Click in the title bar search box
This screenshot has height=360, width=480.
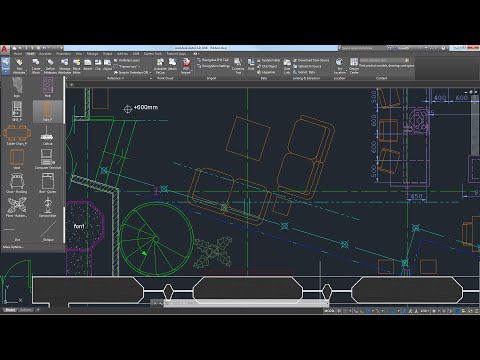pyautogui.click(x=363, y=48)
